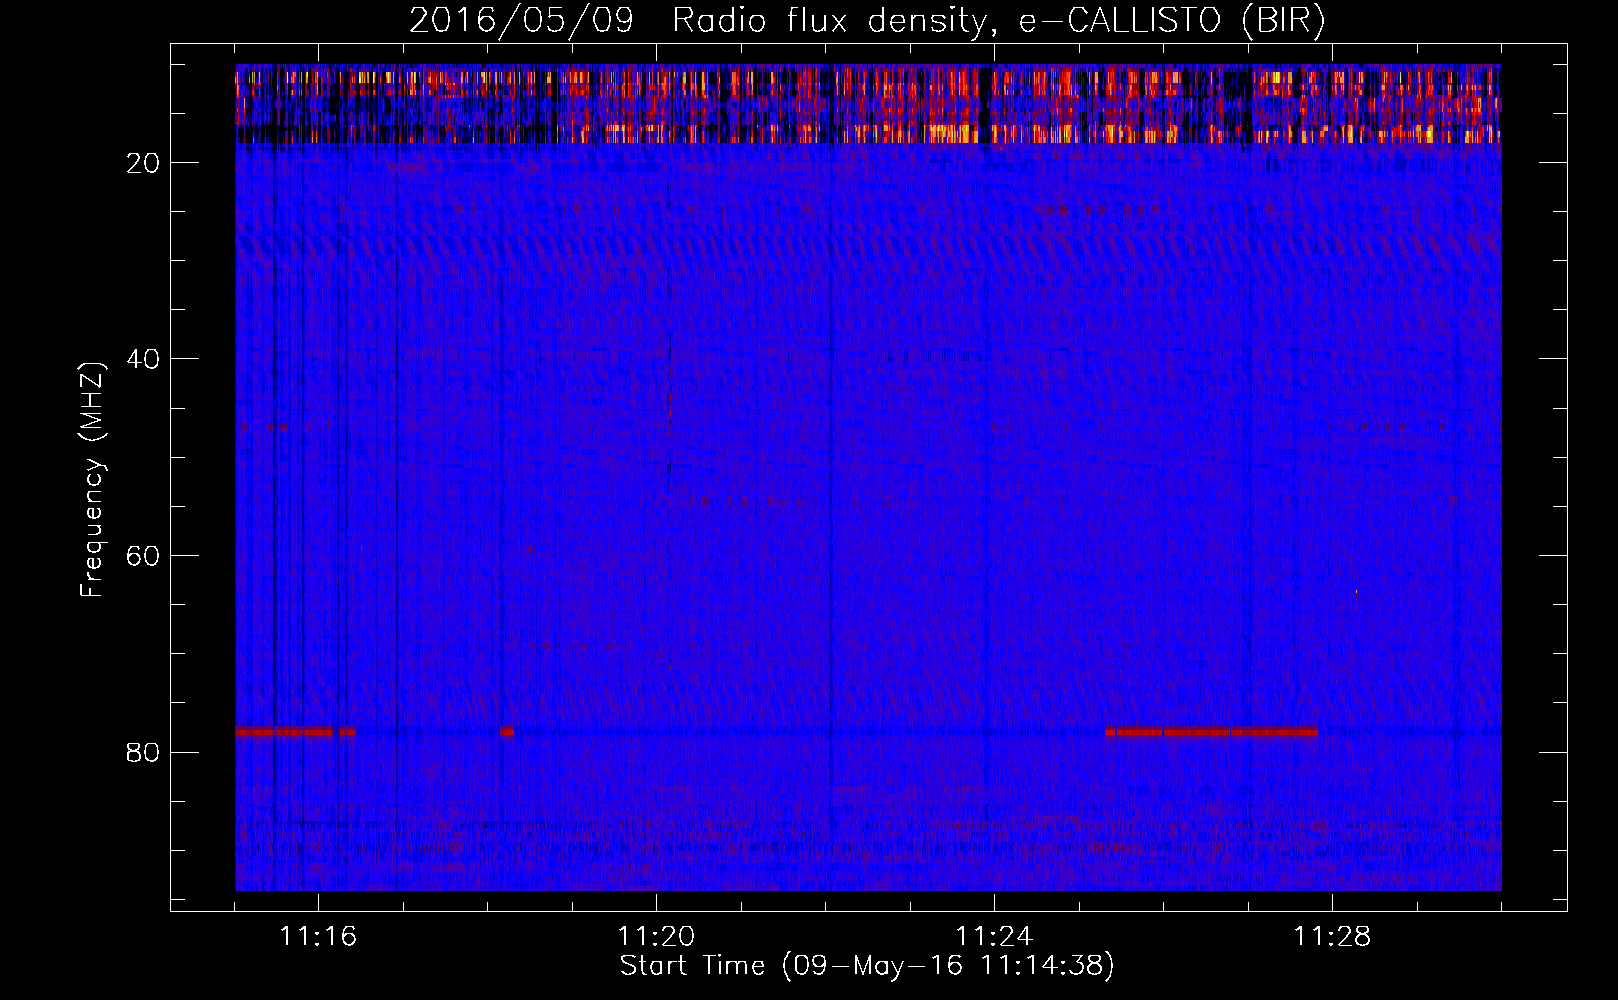Click the long red 78 MHz band near 11:26
This screenshot has width=1618, height=1000.
1211,732
